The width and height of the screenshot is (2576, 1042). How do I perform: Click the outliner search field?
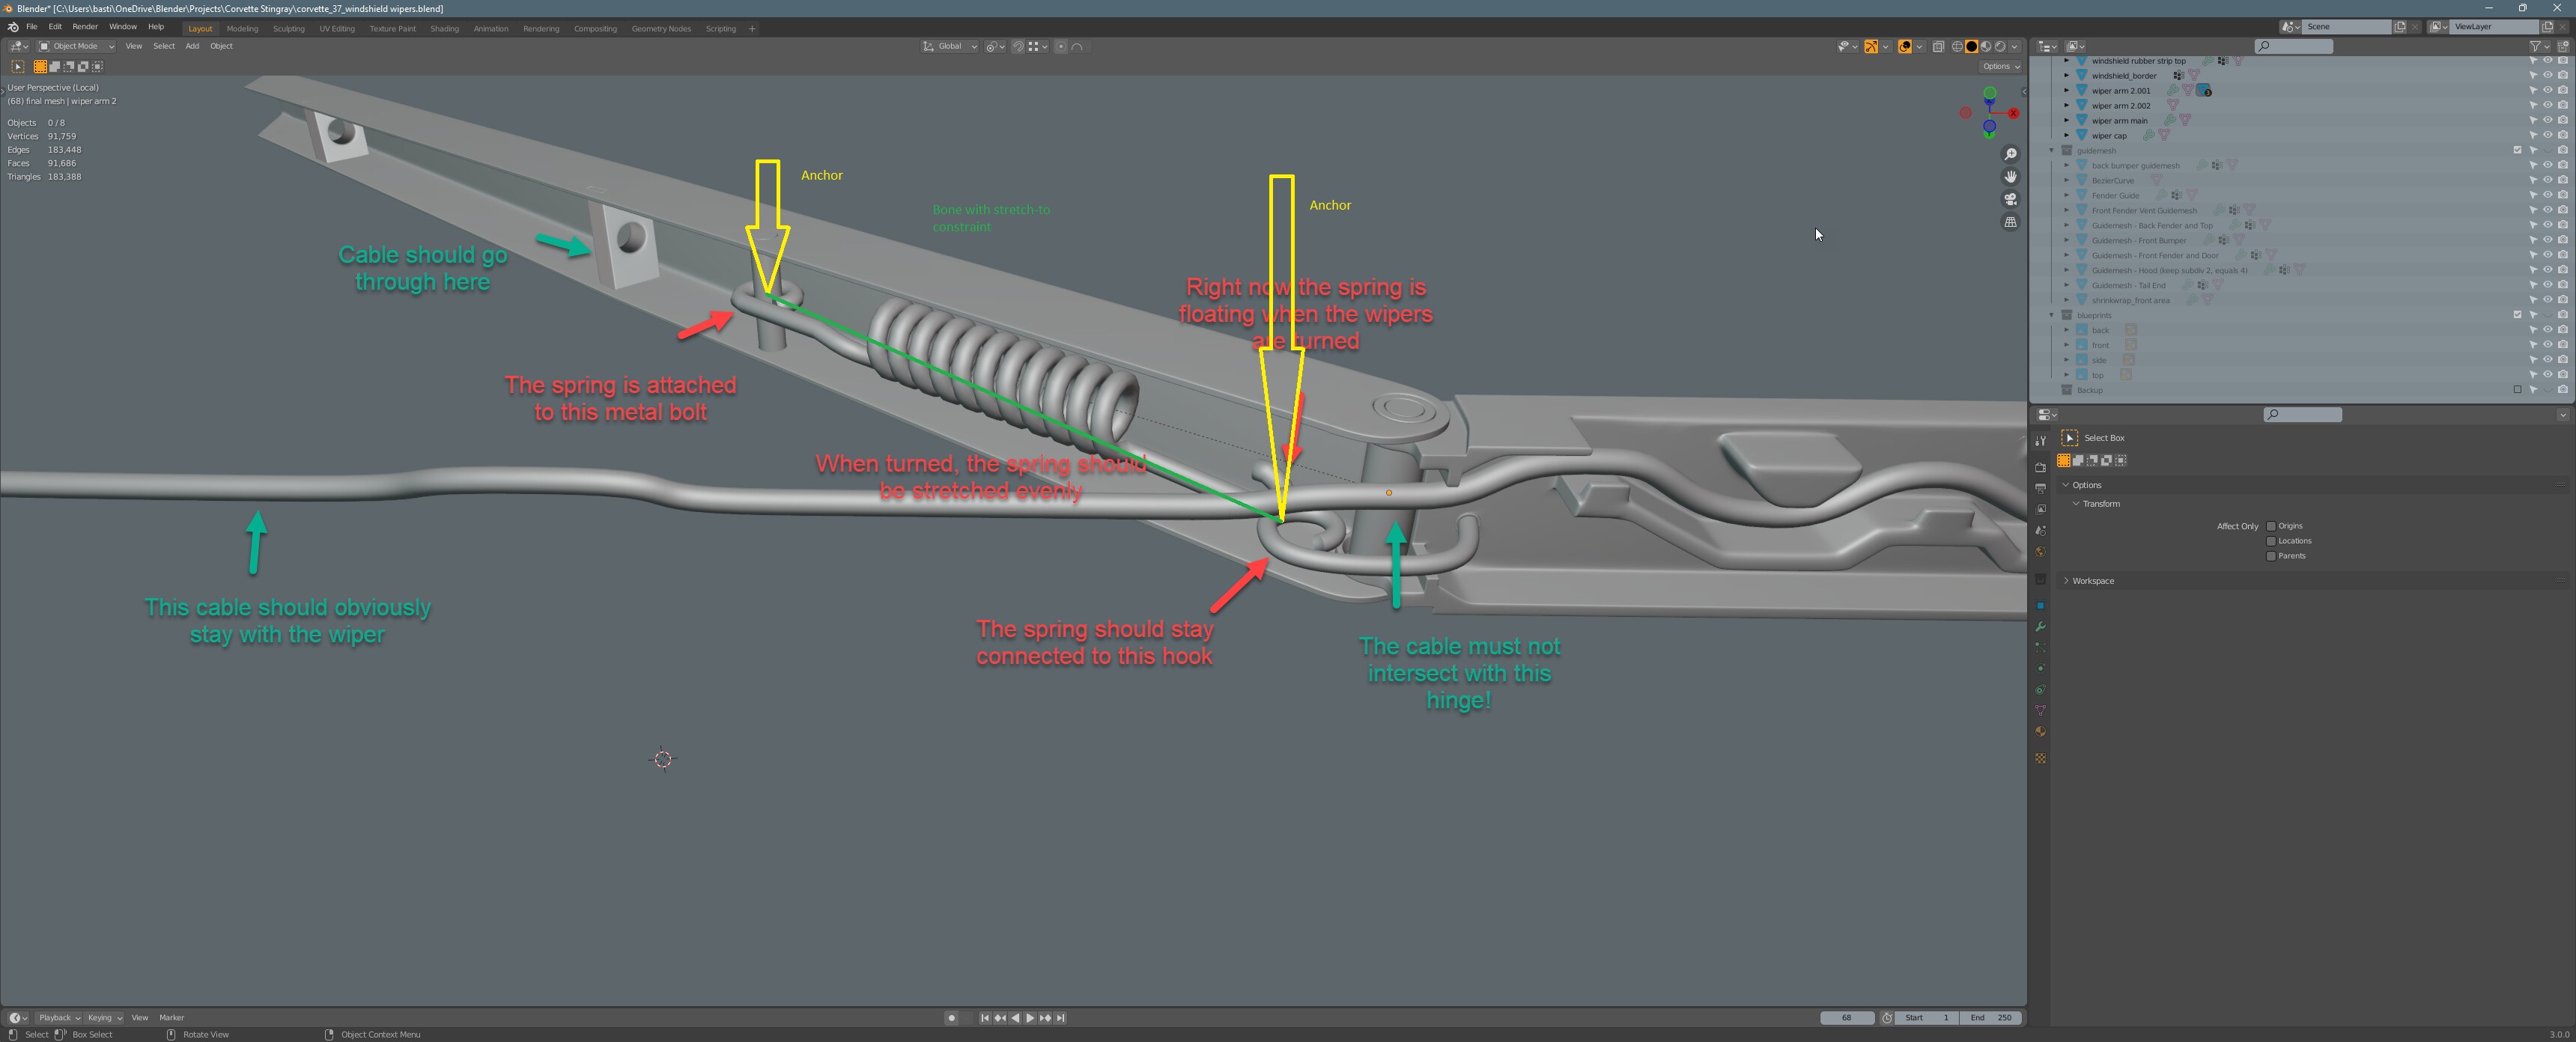pos(2295,46)
